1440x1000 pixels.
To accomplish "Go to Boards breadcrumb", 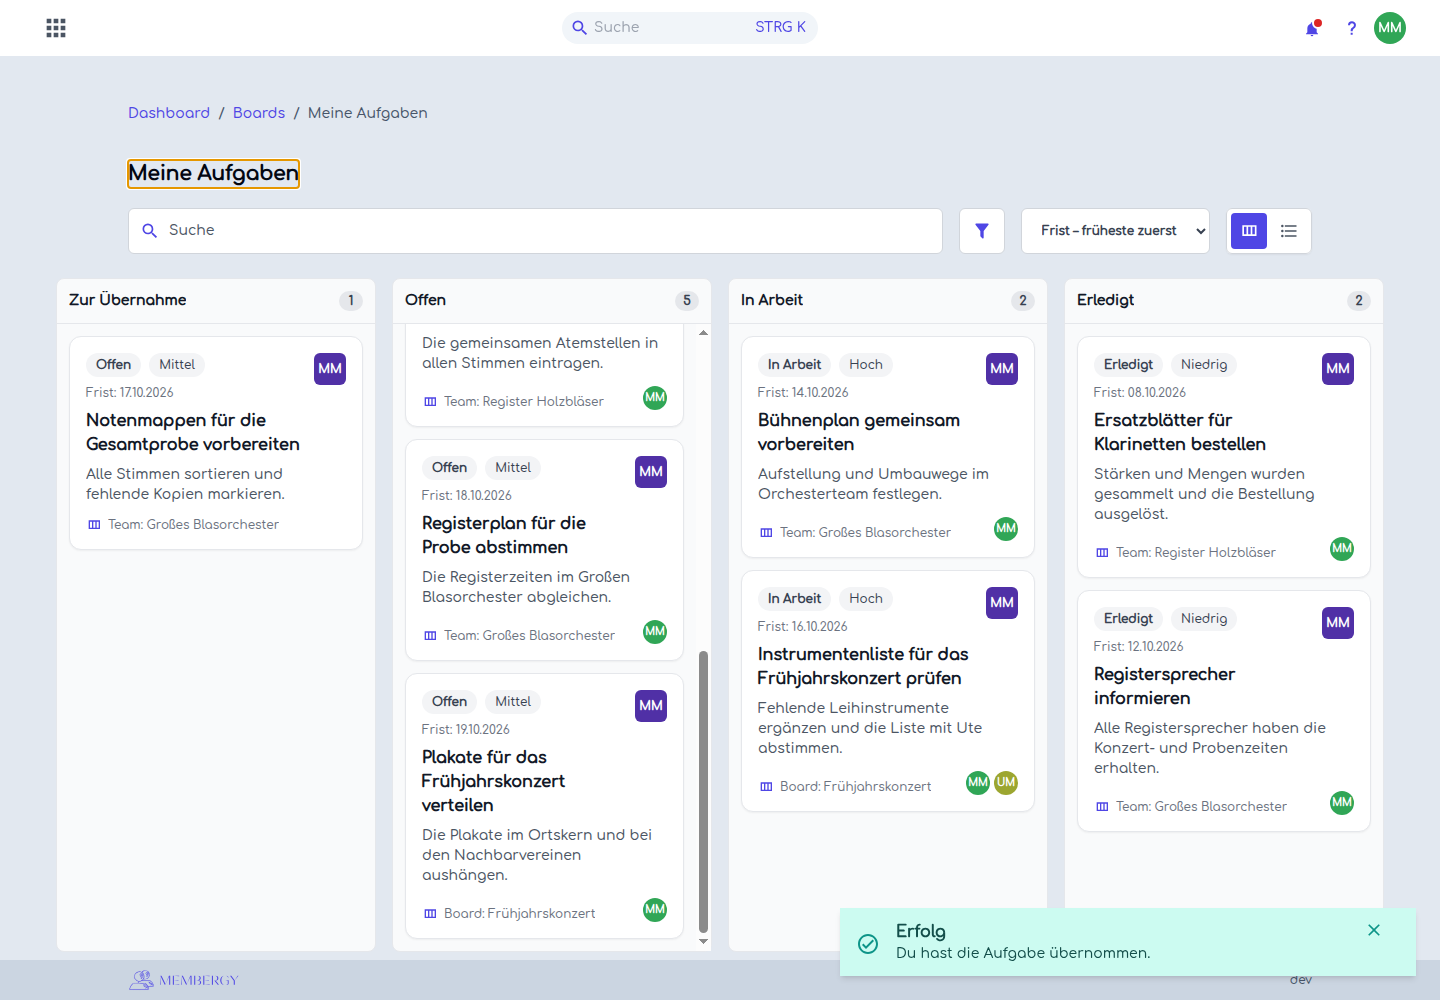I will (x=259, y=113).
